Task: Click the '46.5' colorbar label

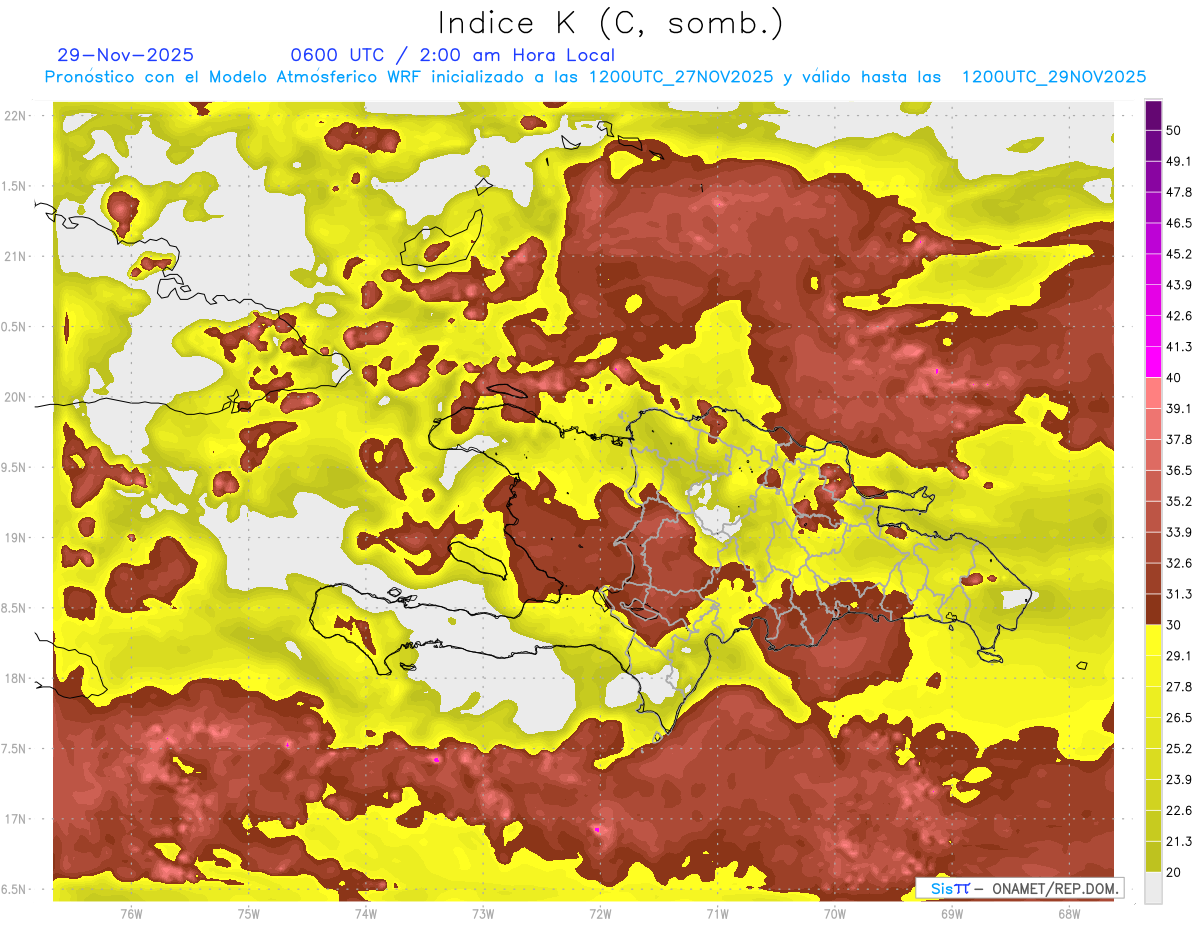Action: coord(1180,223)
